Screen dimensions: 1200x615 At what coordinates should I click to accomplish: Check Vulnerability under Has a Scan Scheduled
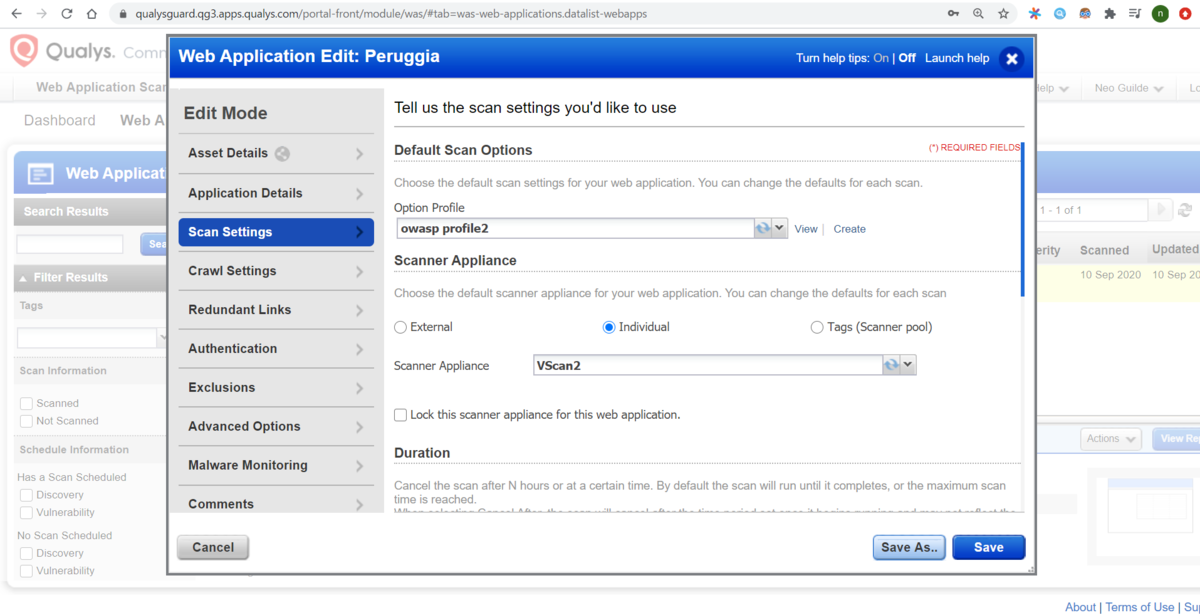pos(27,513)
